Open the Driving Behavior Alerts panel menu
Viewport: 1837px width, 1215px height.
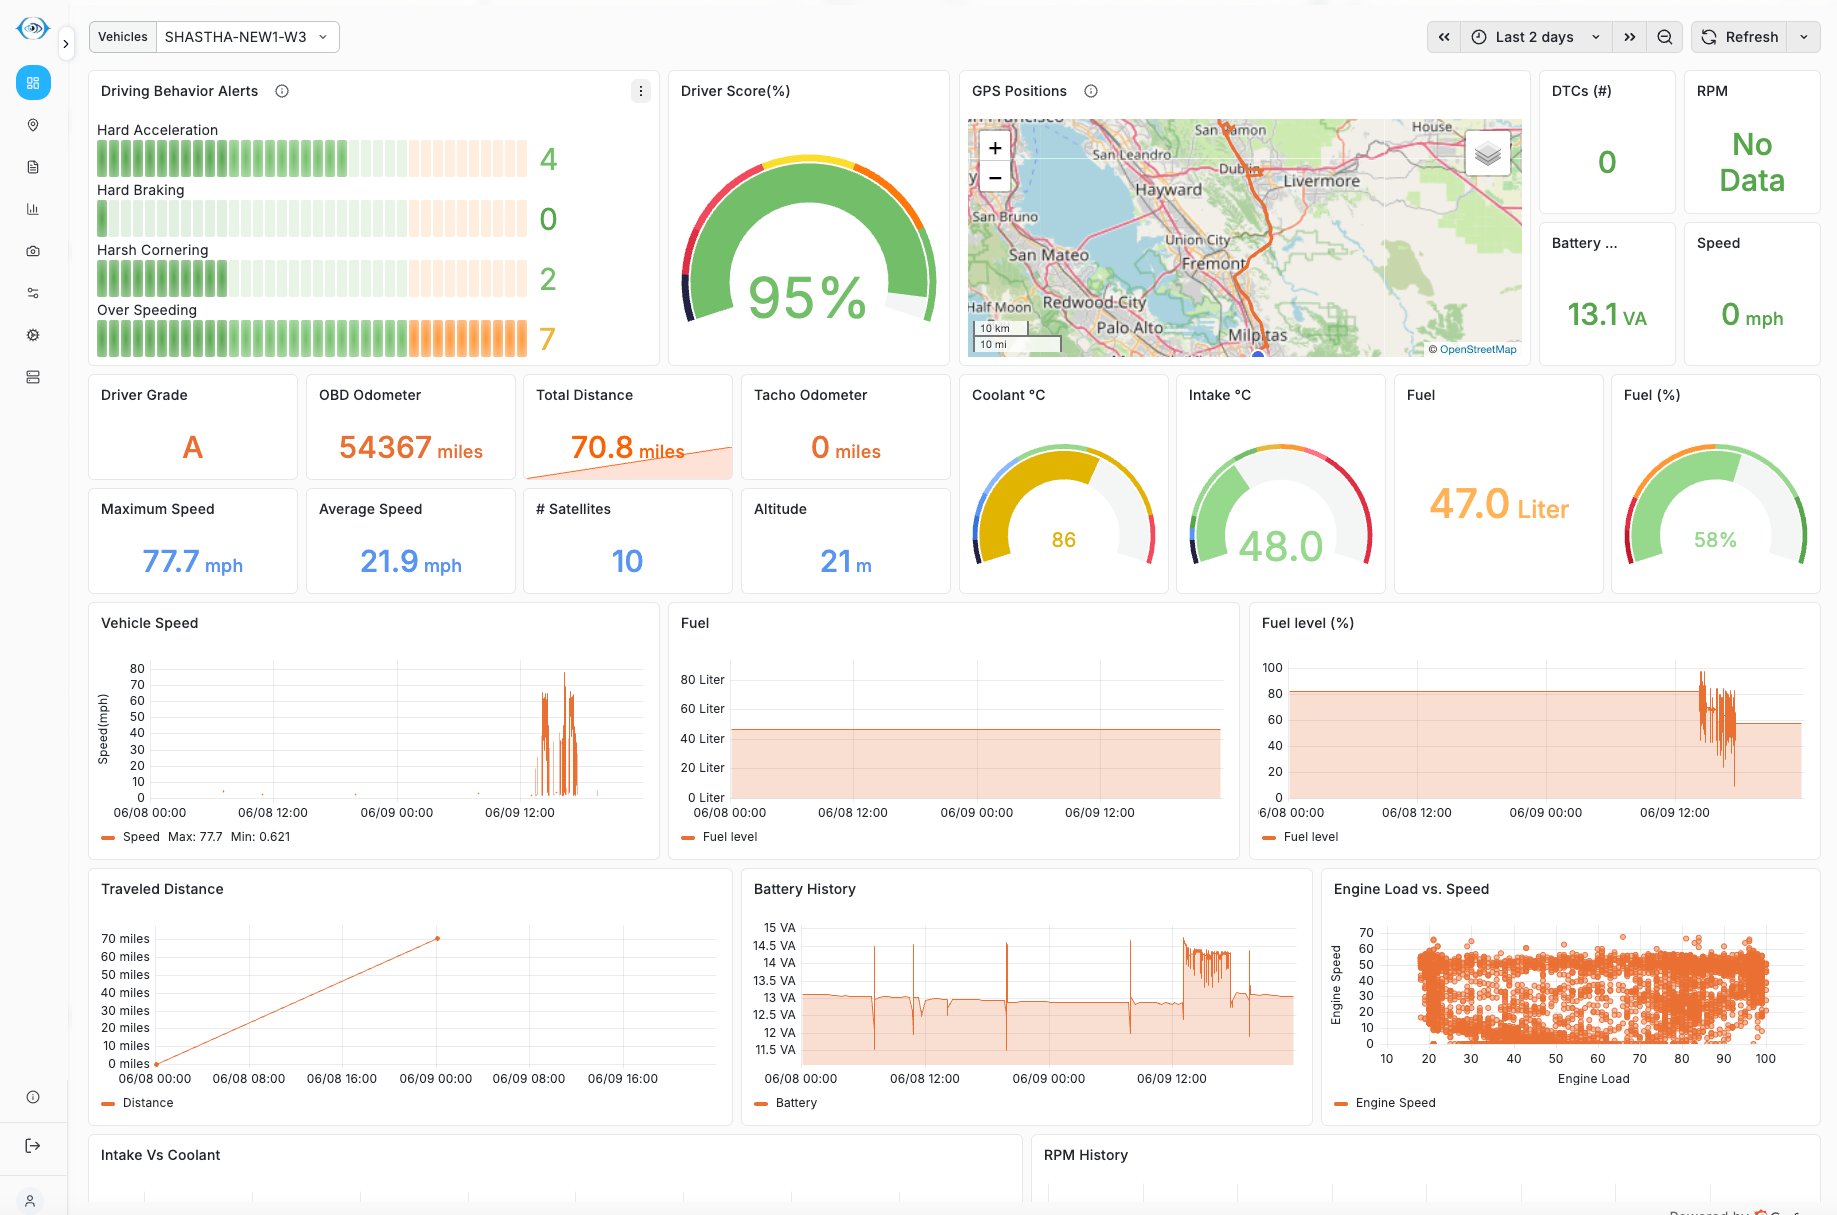click(641, 91)
